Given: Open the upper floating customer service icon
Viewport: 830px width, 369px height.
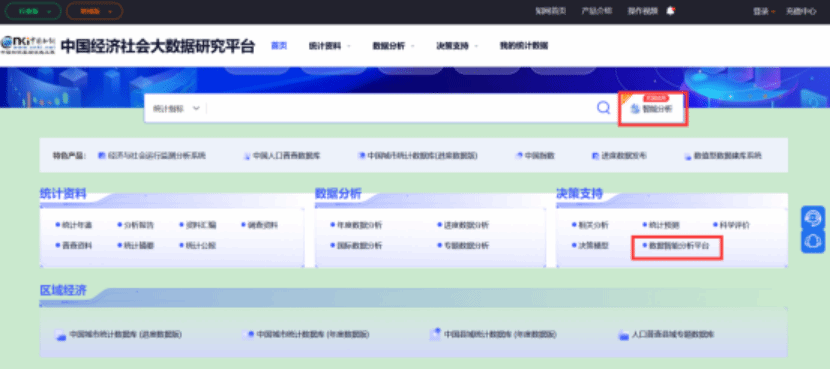Looking at the screenshot, I should (813, 217).
